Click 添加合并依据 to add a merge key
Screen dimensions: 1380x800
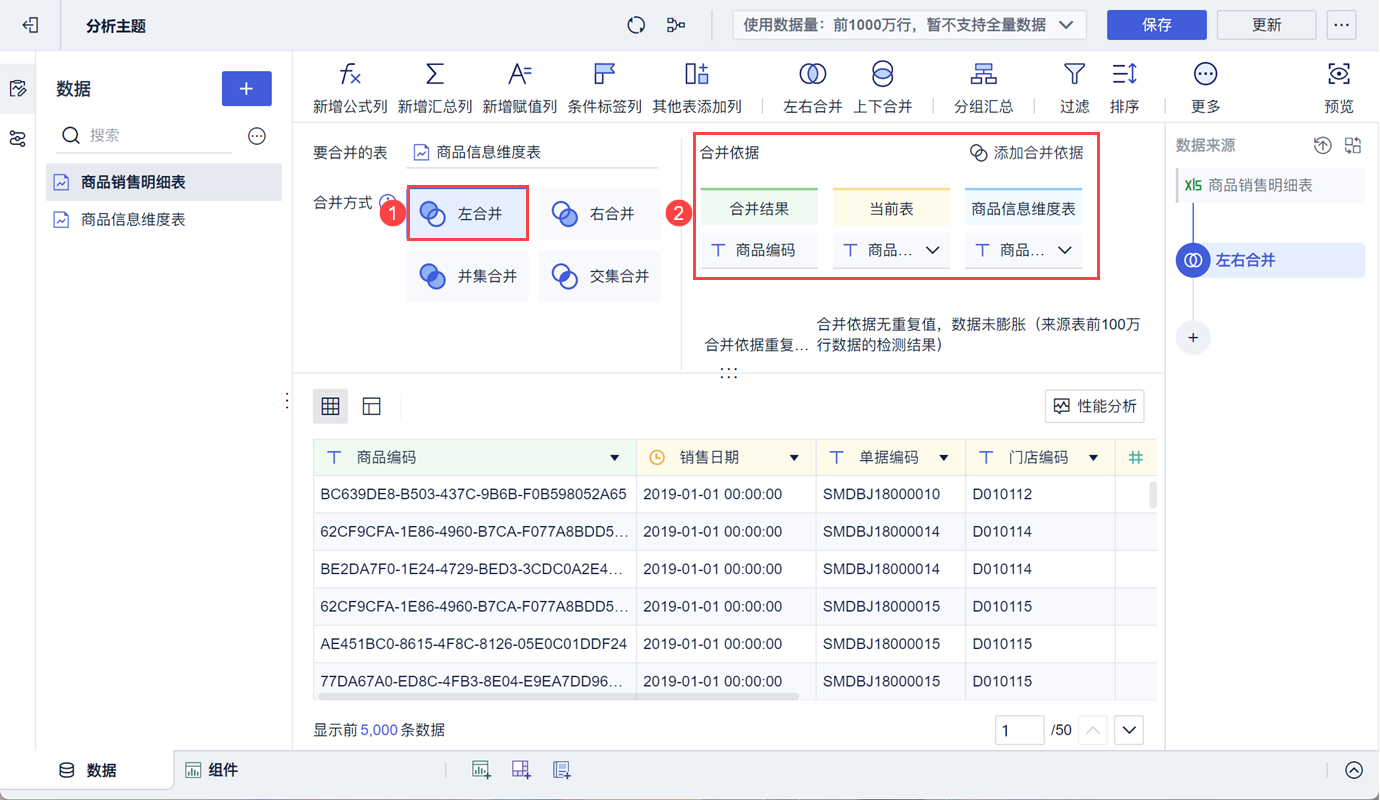pyautogui.click(x=1026, y=153)
